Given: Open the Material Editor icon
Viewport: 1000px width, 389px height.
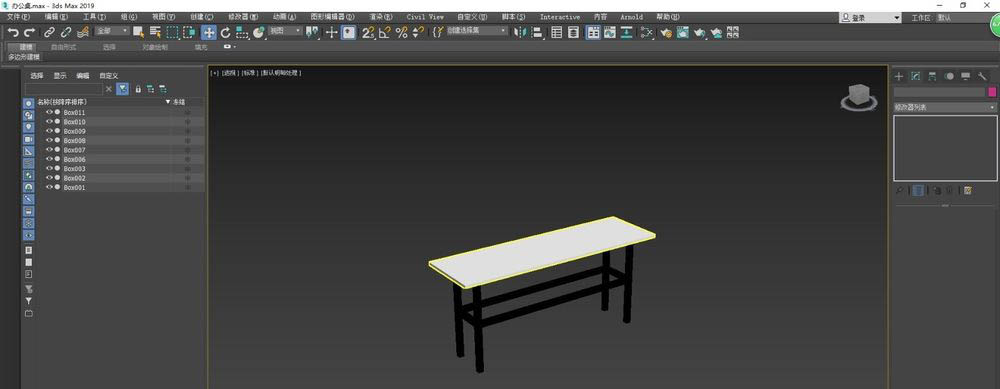Looking at the screenshot, I should (x=647, y=32).
